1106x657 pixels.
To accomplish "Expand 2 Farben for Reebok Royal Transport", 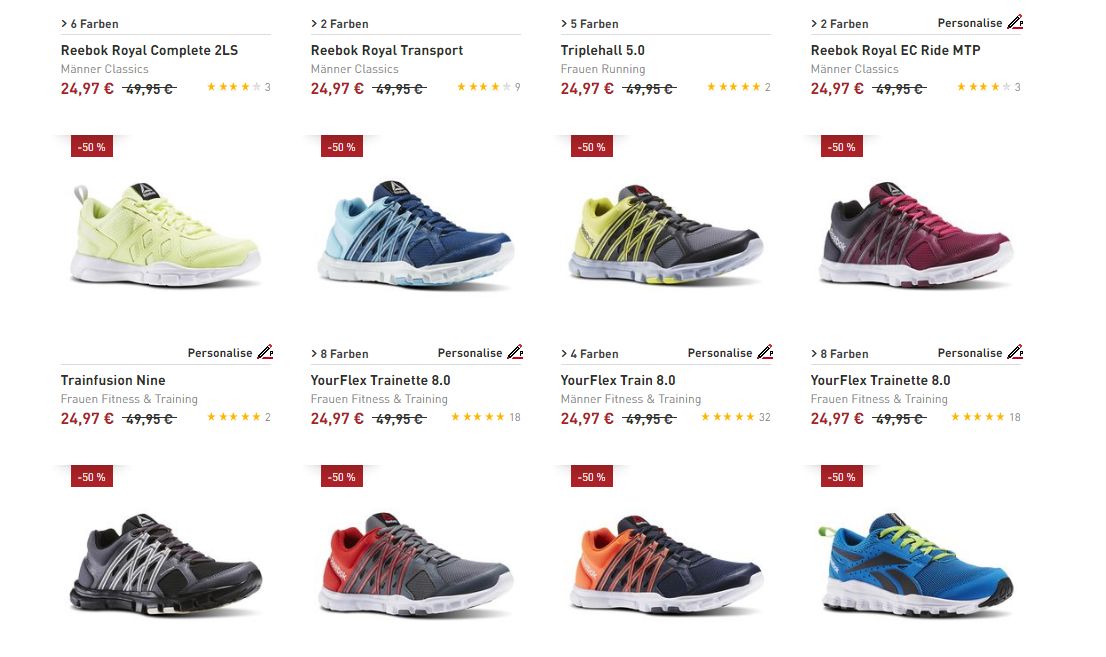I will point(339,24).
